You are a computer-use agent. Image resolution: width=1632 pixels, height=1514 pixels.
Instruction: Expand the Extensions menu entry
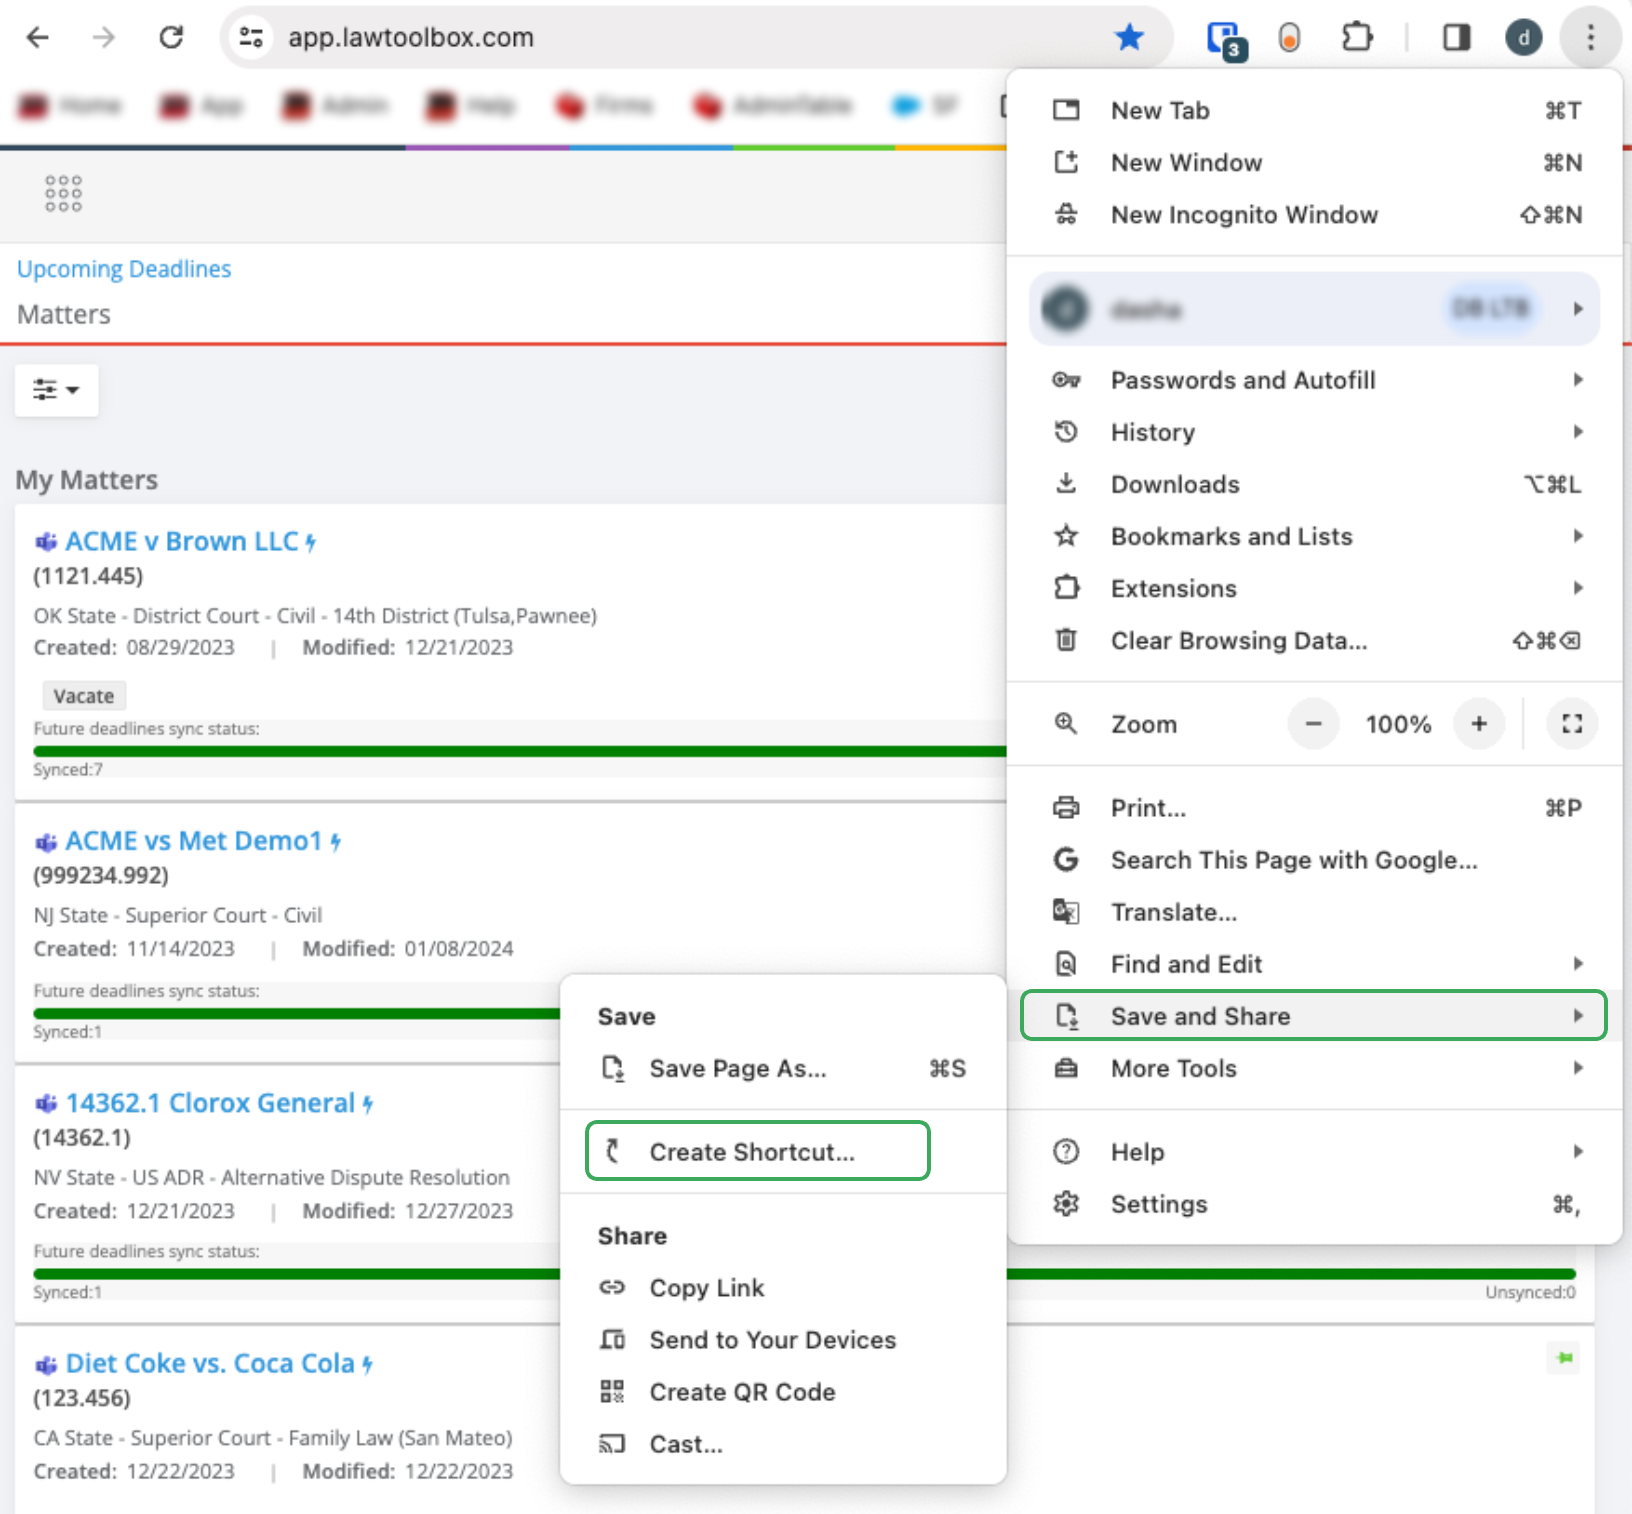click(1314, 588)
